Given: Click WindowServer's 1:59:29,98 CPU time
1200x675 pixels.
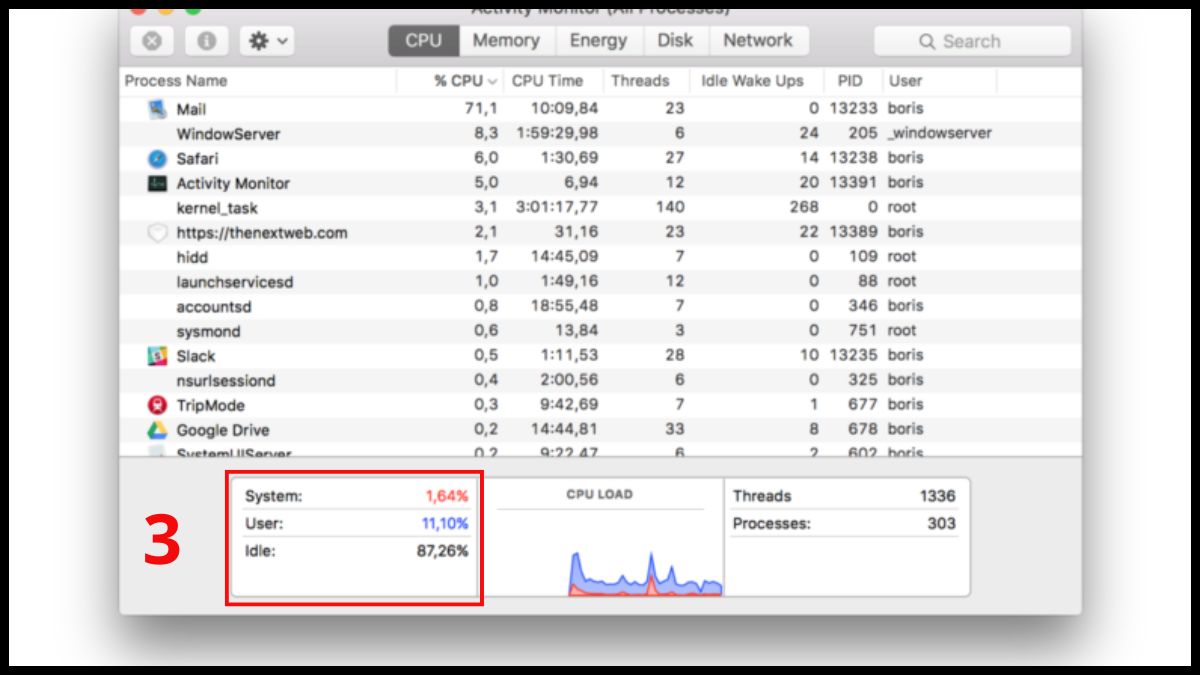Looking at the screenshot, I should (x=557, y=133).
